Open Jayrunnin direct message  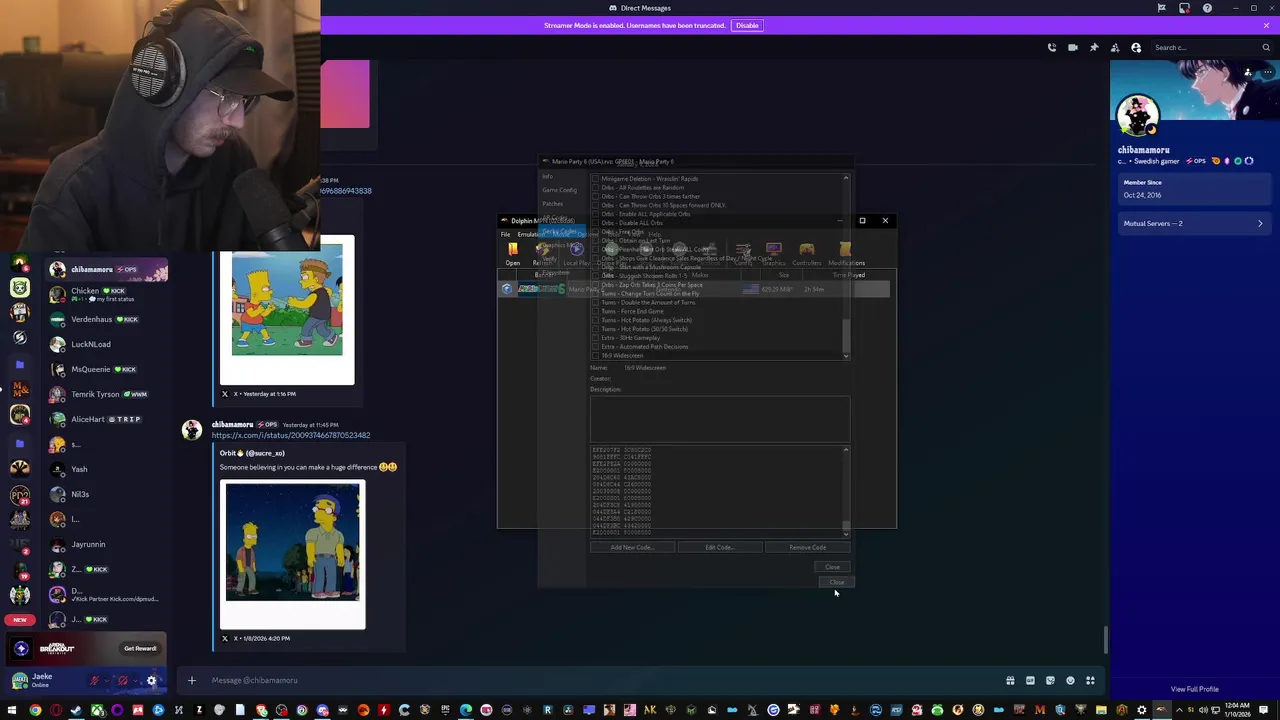click(x=107, y=544)
